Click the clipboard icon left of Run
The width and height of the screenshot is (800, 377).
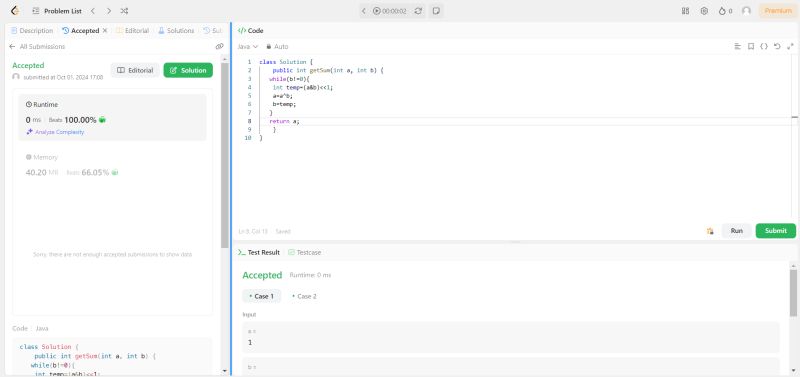(x=710, y=231)
